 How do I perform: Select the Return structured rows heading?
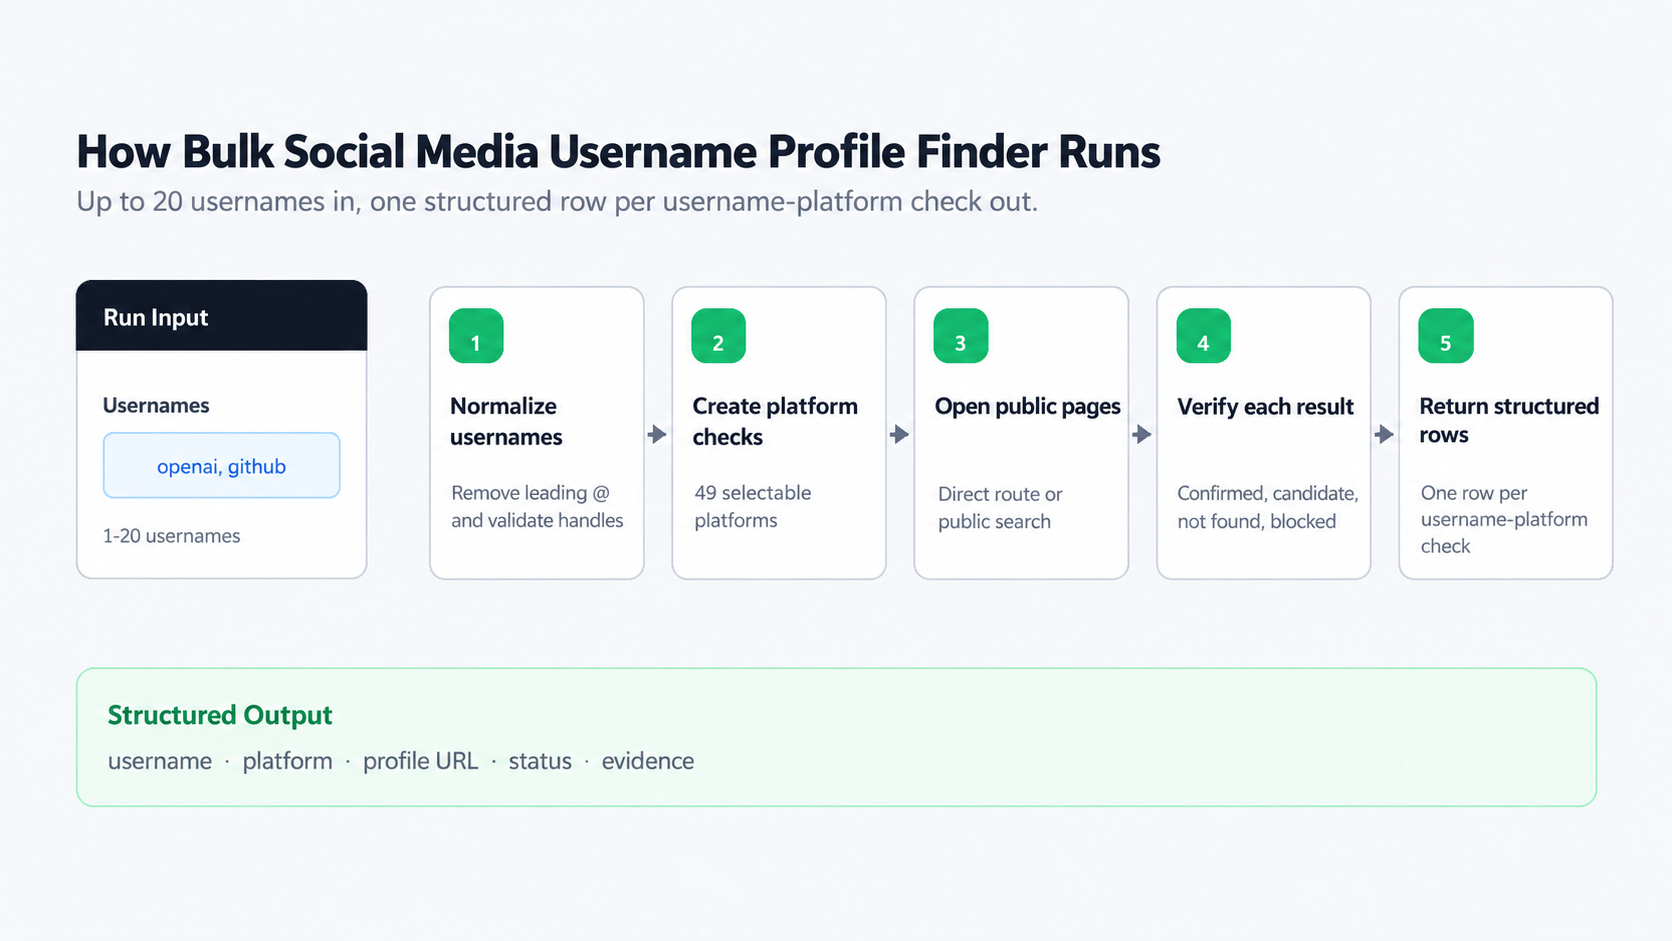click(x=1509, y=420)
